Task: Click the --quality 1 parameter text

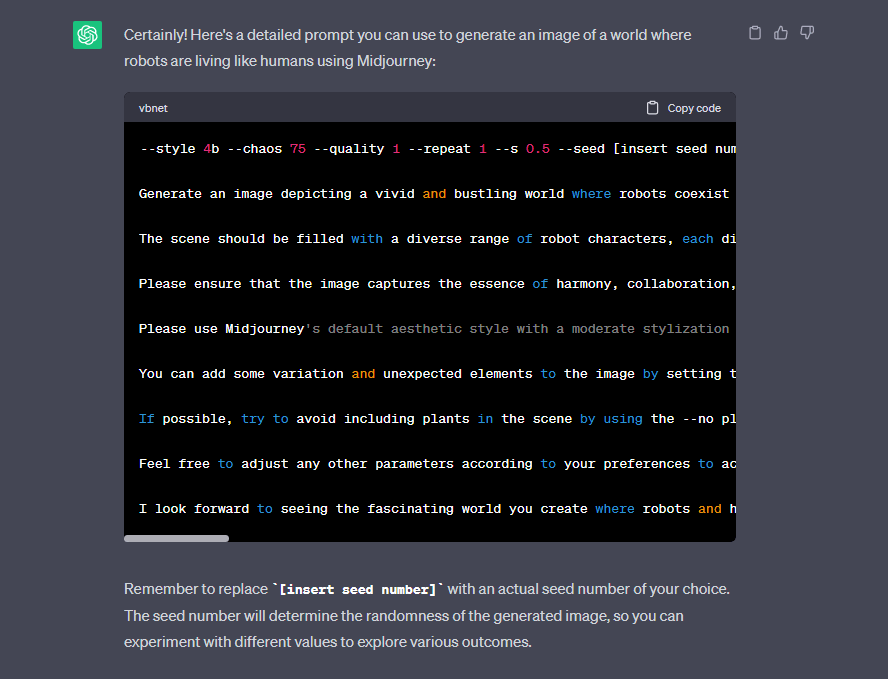Action: point(360,148)
